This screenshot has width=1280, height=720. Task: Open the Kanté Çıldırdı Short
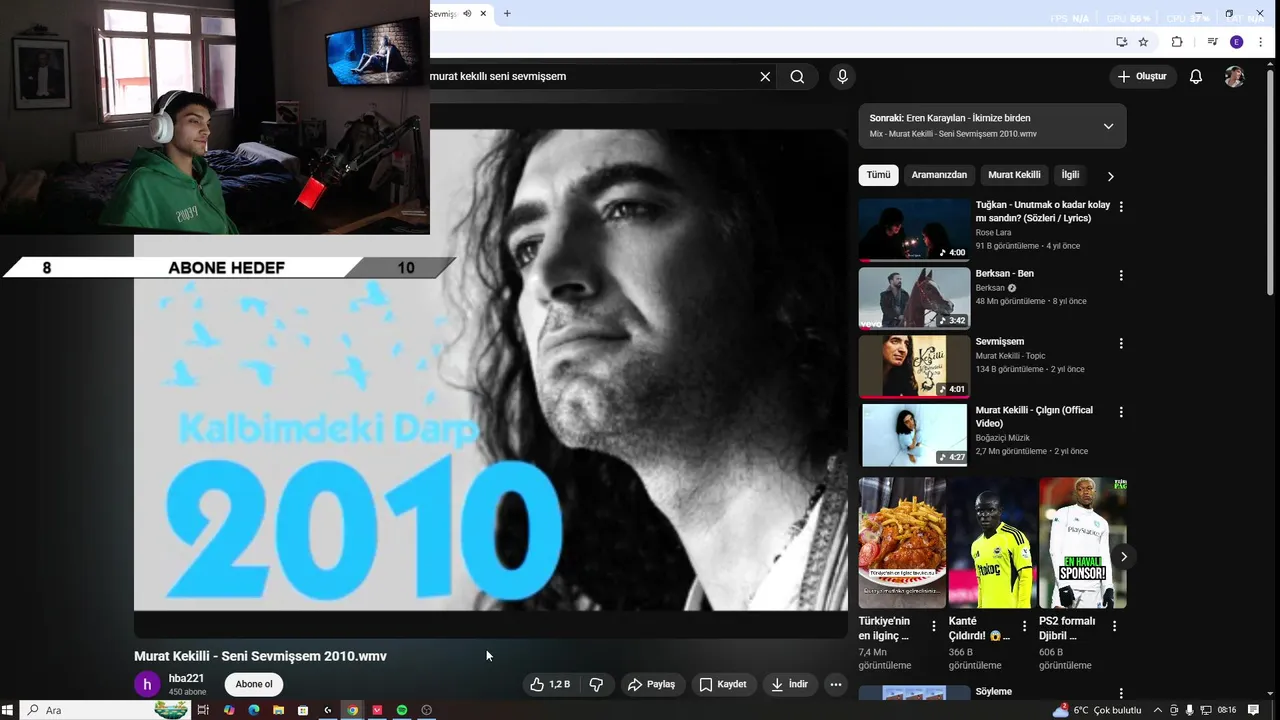(992, 543)
